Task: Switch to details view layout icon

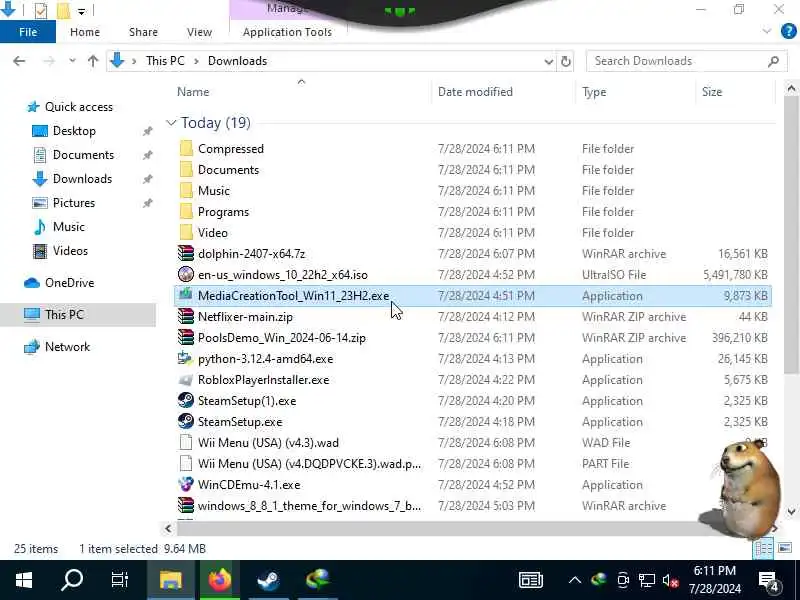Action: [763, 548]
